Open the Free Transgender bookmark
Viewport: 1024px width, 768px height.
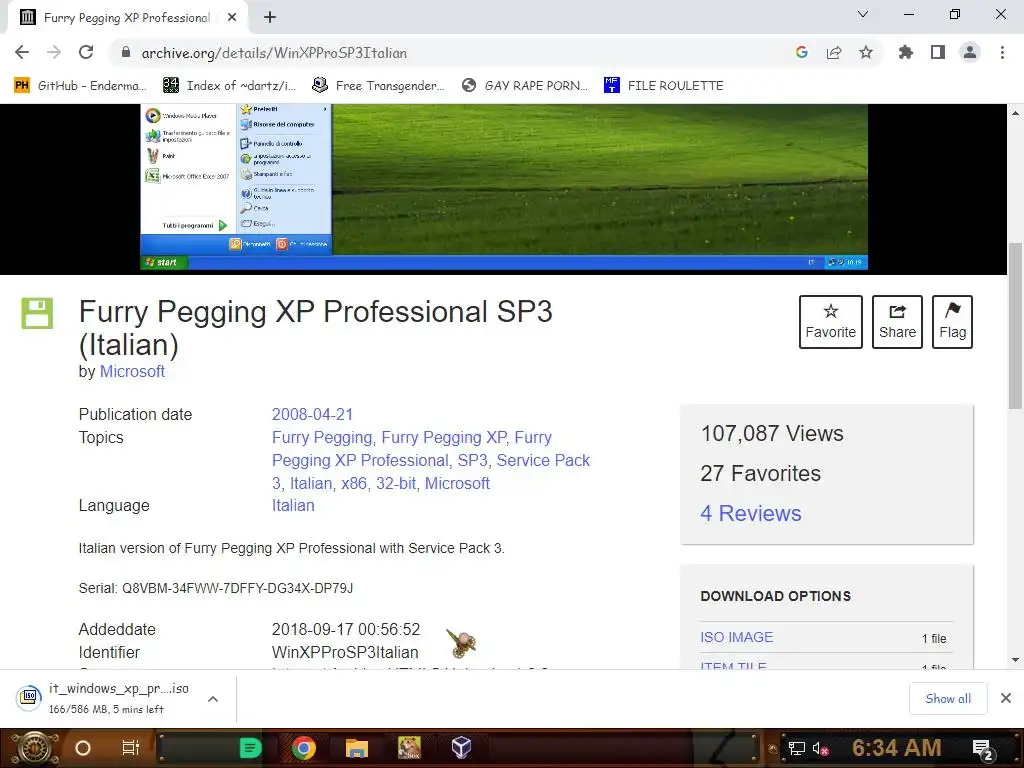[378, 86]
